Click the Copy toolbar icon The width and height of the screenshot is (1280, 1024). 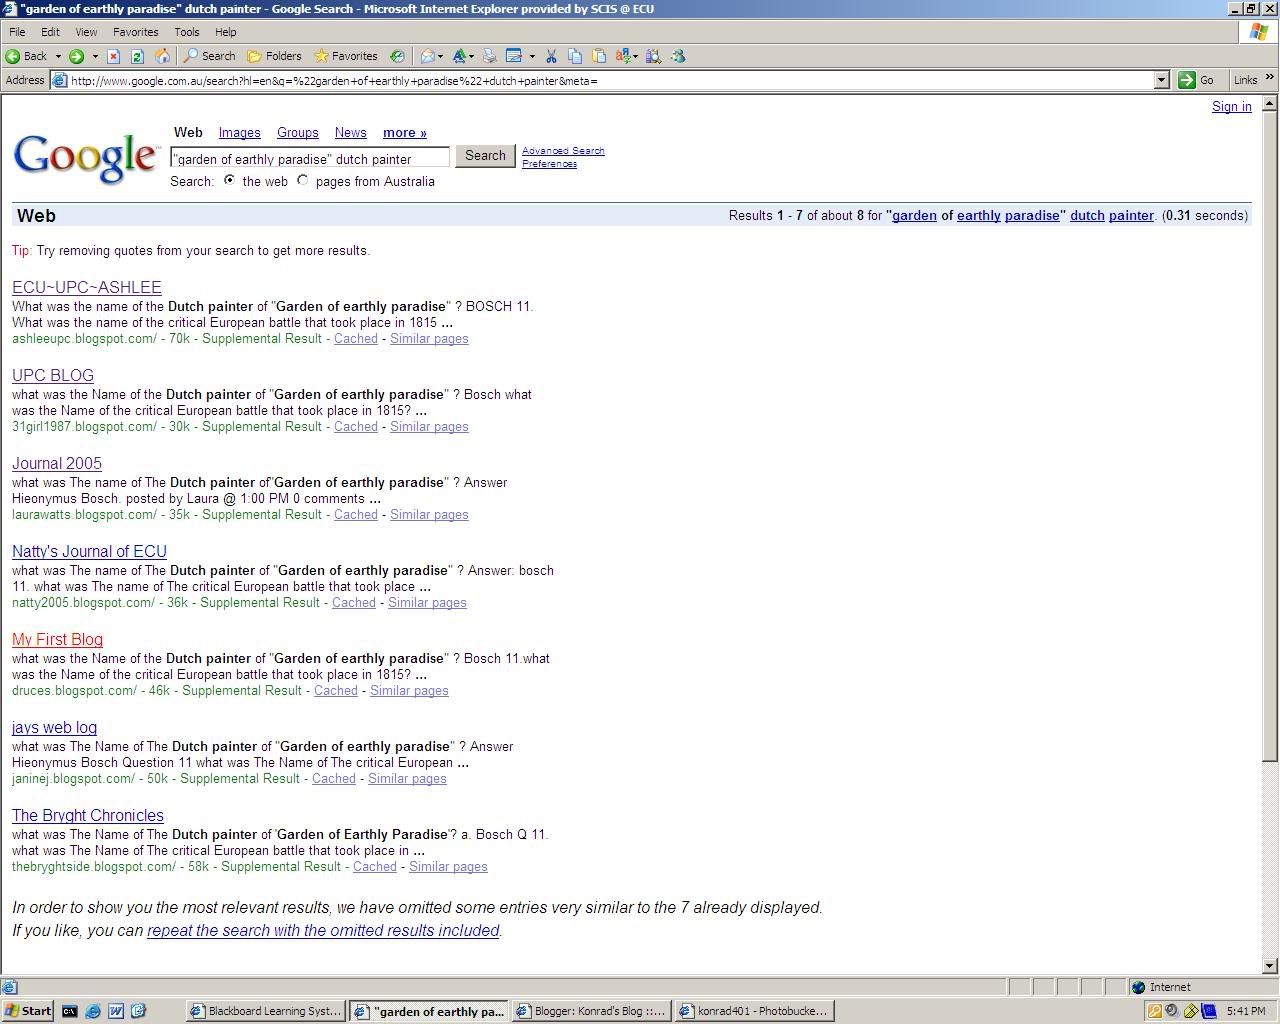(575, 56)
